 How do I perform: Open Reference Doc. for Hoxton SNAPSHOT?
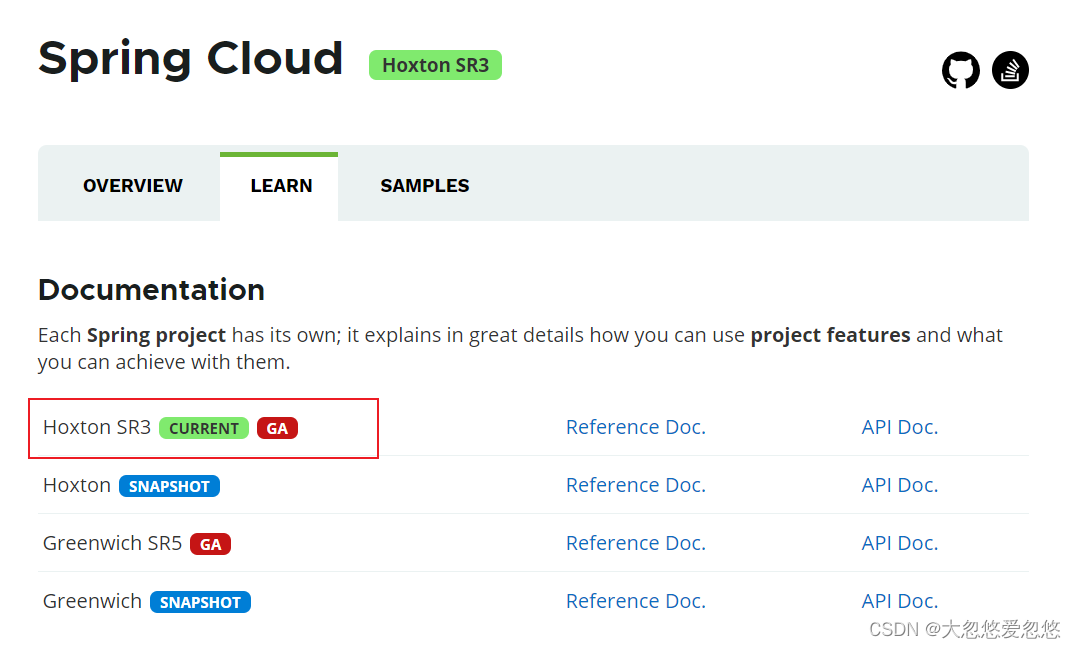(x=635, y=485)
